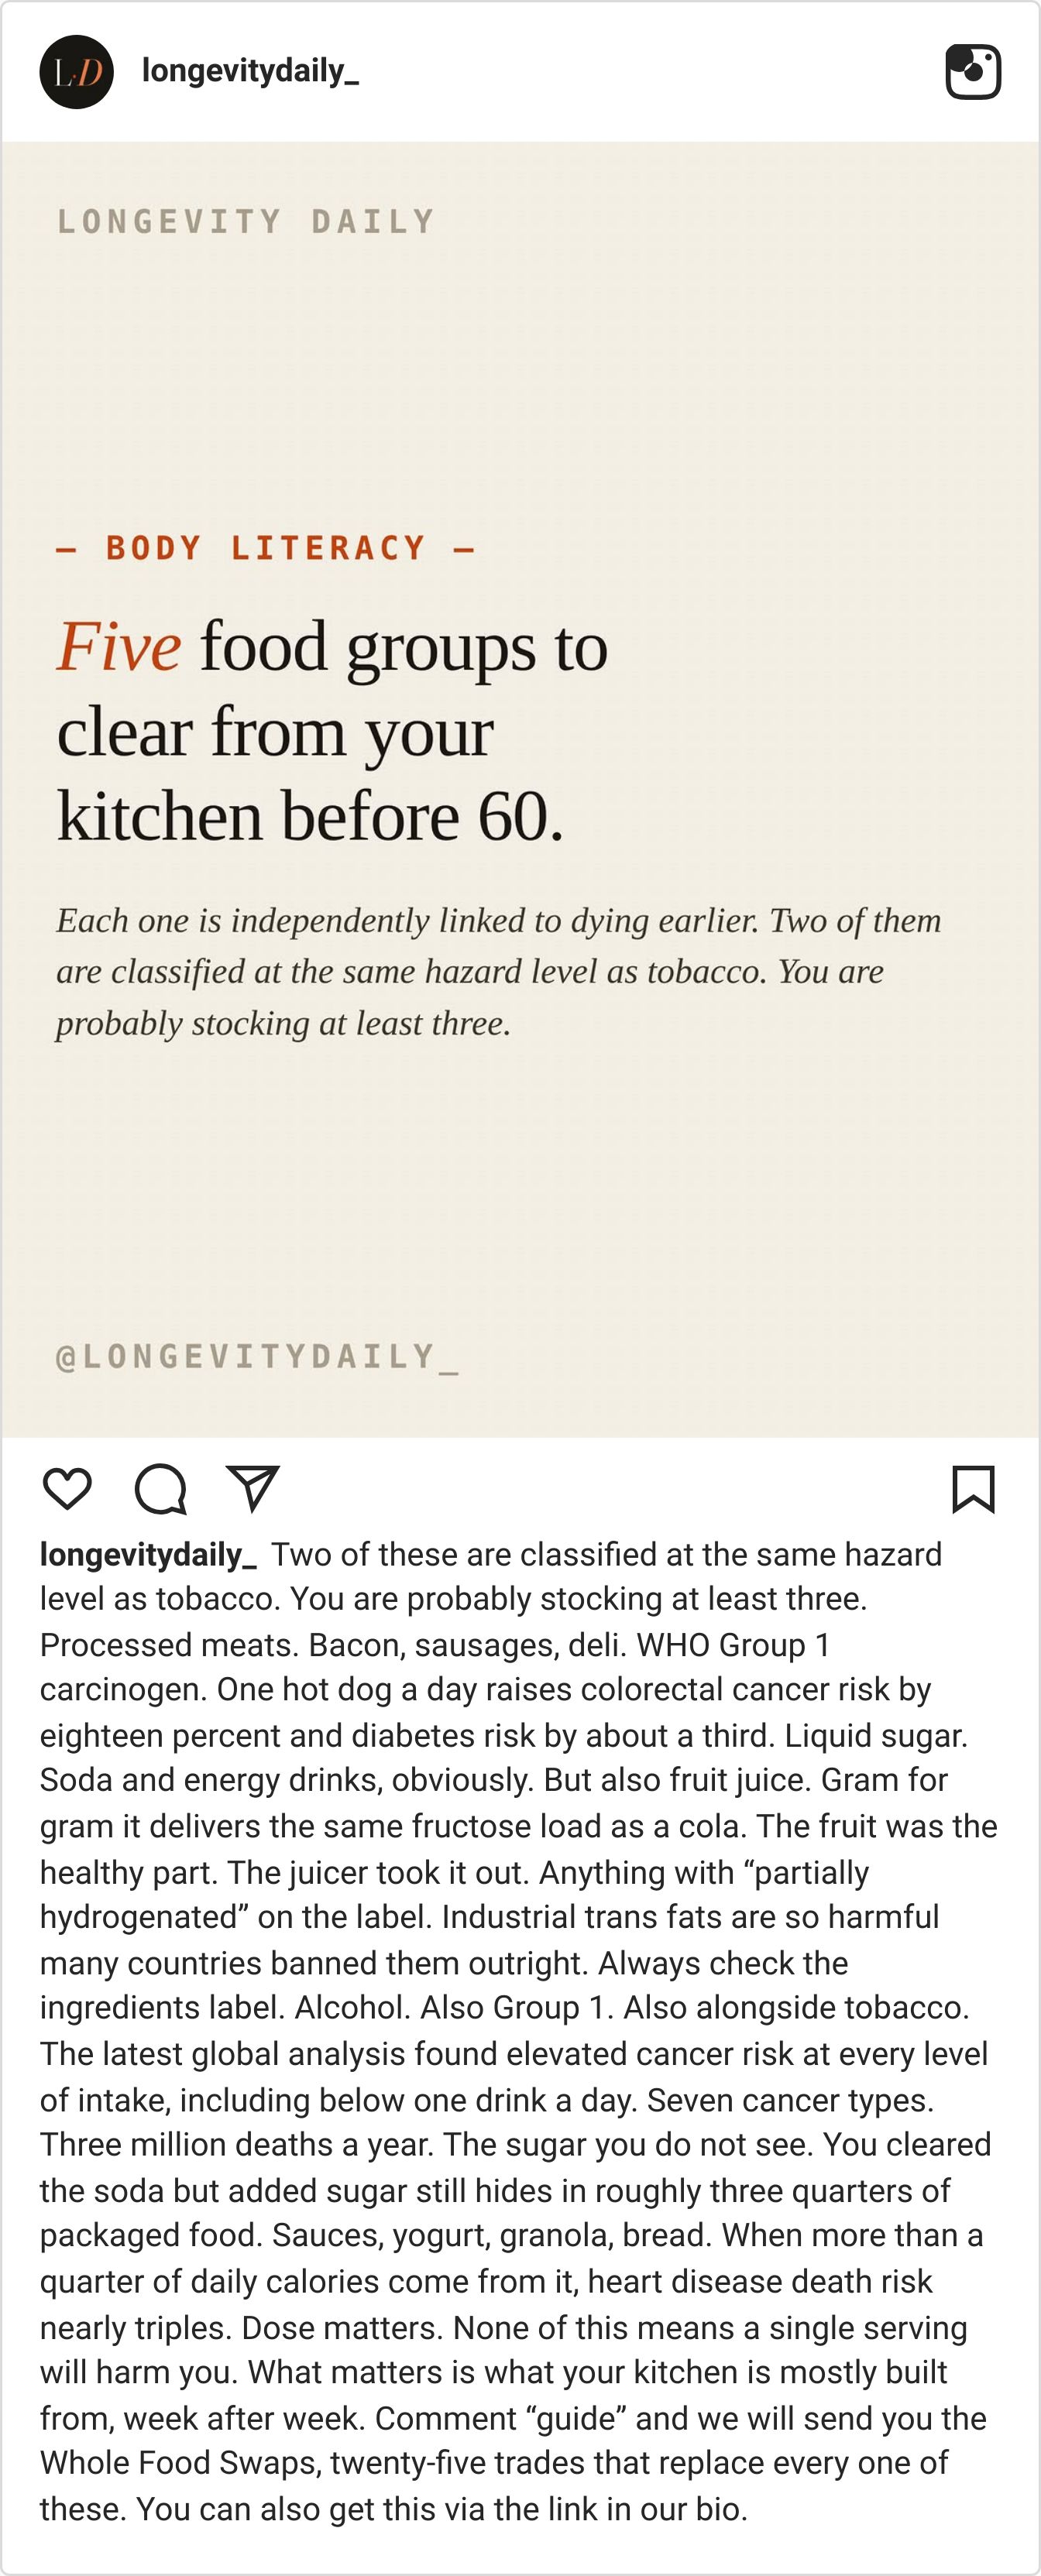Save the post with the bookmark icon
Viewport: 1041px width, 2576px height.
pyautogui.click(x=973, y=1489)
